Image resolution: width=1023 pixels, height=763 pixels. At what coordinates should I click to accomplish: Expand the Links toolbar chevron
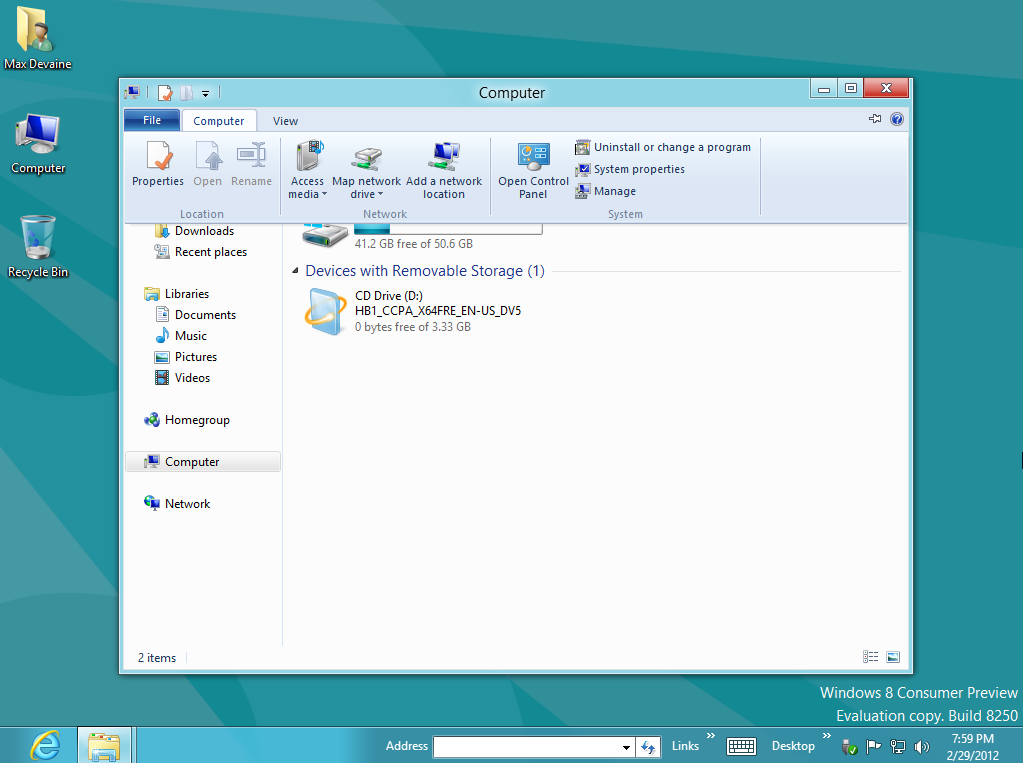click(710, 736)
